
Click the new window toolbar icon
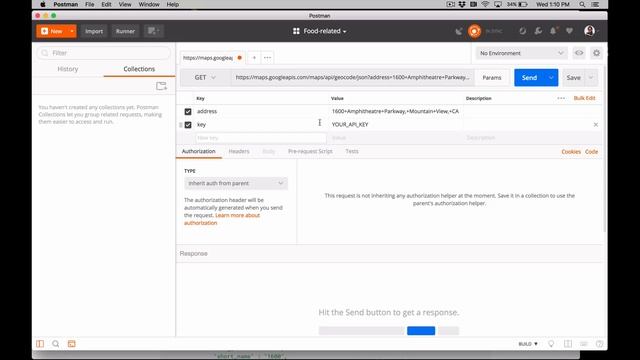pyautogui.click(x=153, y=31)
